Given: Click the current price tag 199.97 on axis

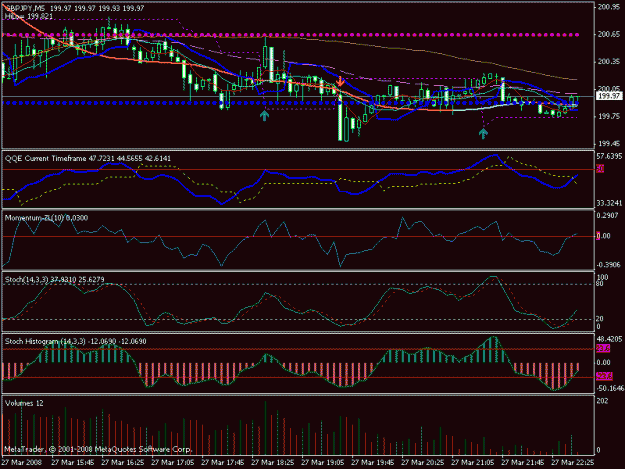Looking at the screenshot, I should [x=609, y=96].
